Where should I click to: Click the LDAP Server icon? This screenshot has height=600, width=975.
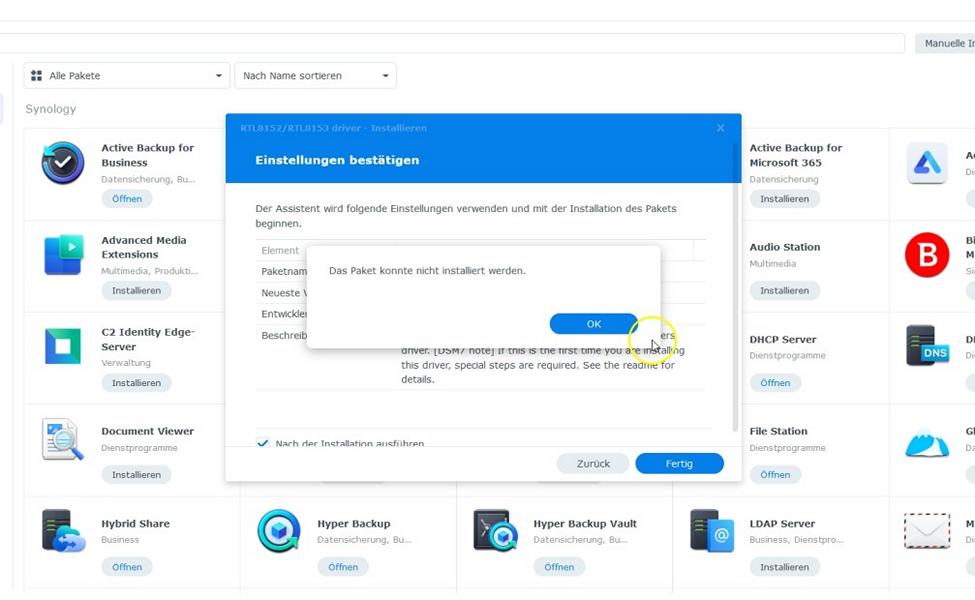coord(711,530)
